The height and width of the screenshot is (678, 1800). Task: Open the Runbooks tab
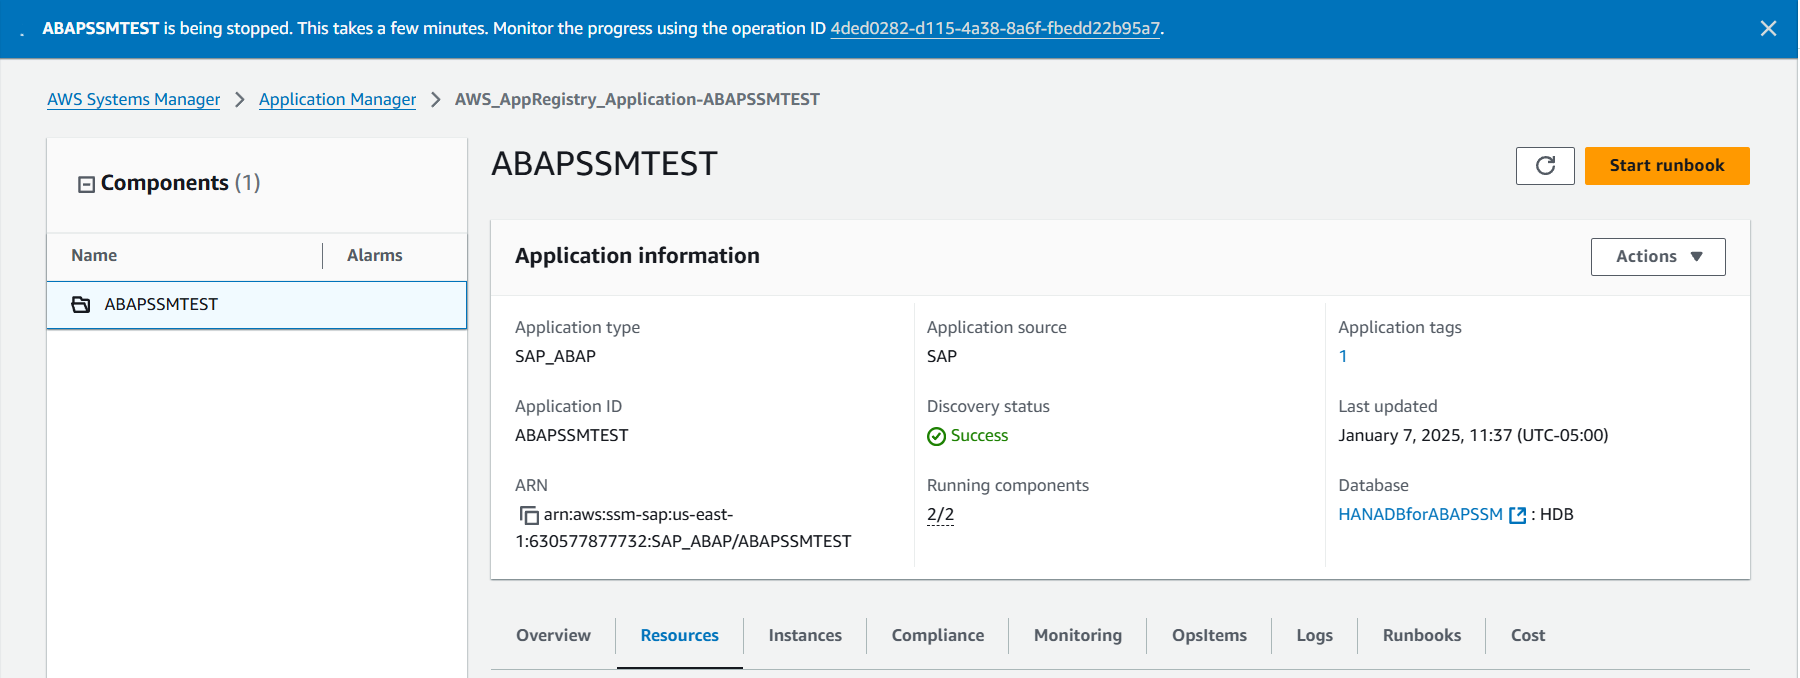[1421, 635]
